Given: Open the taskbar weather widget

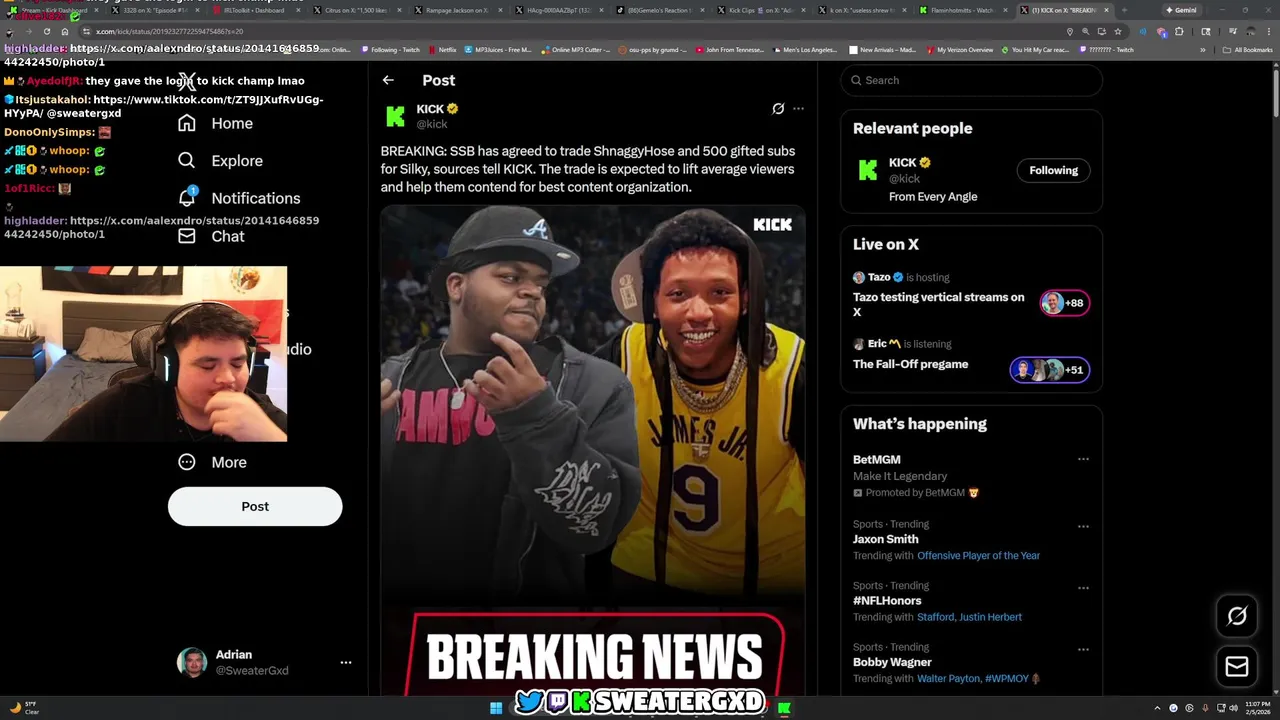Looking at the screenshot, I should (24, 708).
